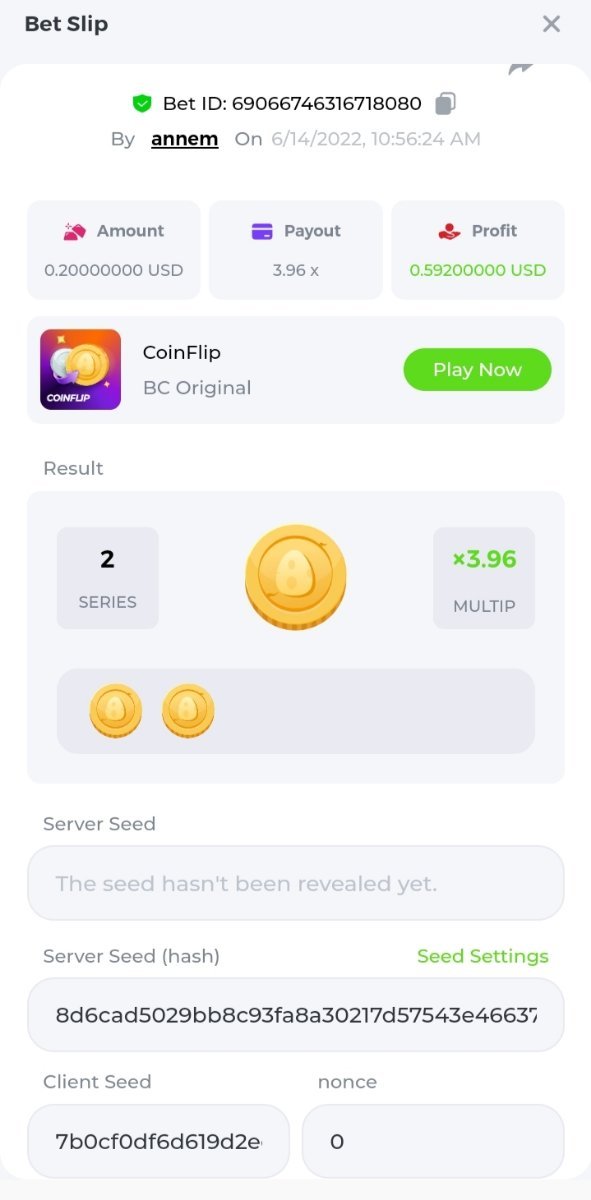
Task: Click the Amount icon
Action: click(74, 231)
